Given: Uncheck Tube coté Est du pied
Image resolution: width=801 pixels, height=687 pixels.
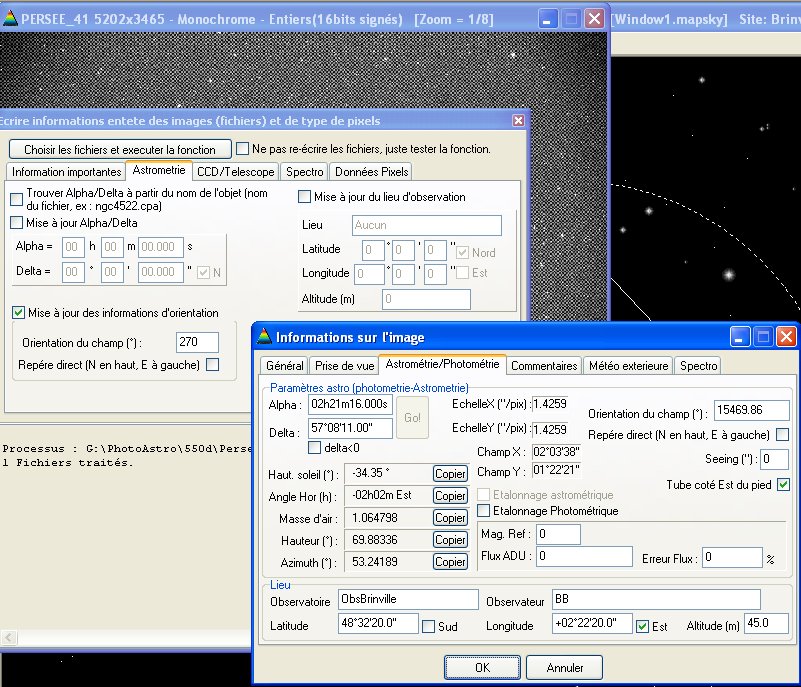Looking at the screenshot, I should (782, 485).
